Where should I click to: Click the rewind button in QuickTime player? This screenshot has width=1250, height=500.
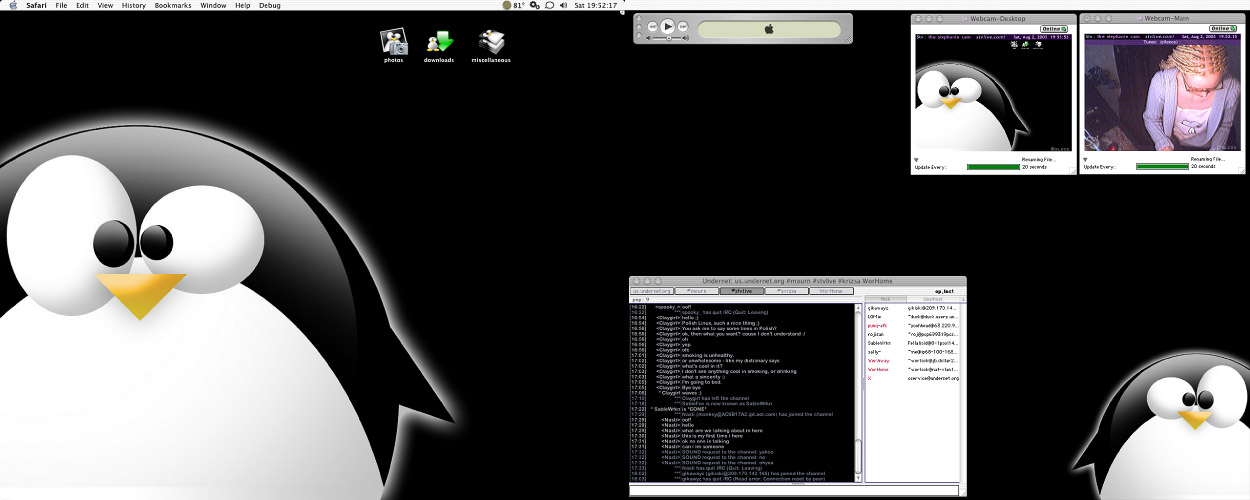pos(652,26)
